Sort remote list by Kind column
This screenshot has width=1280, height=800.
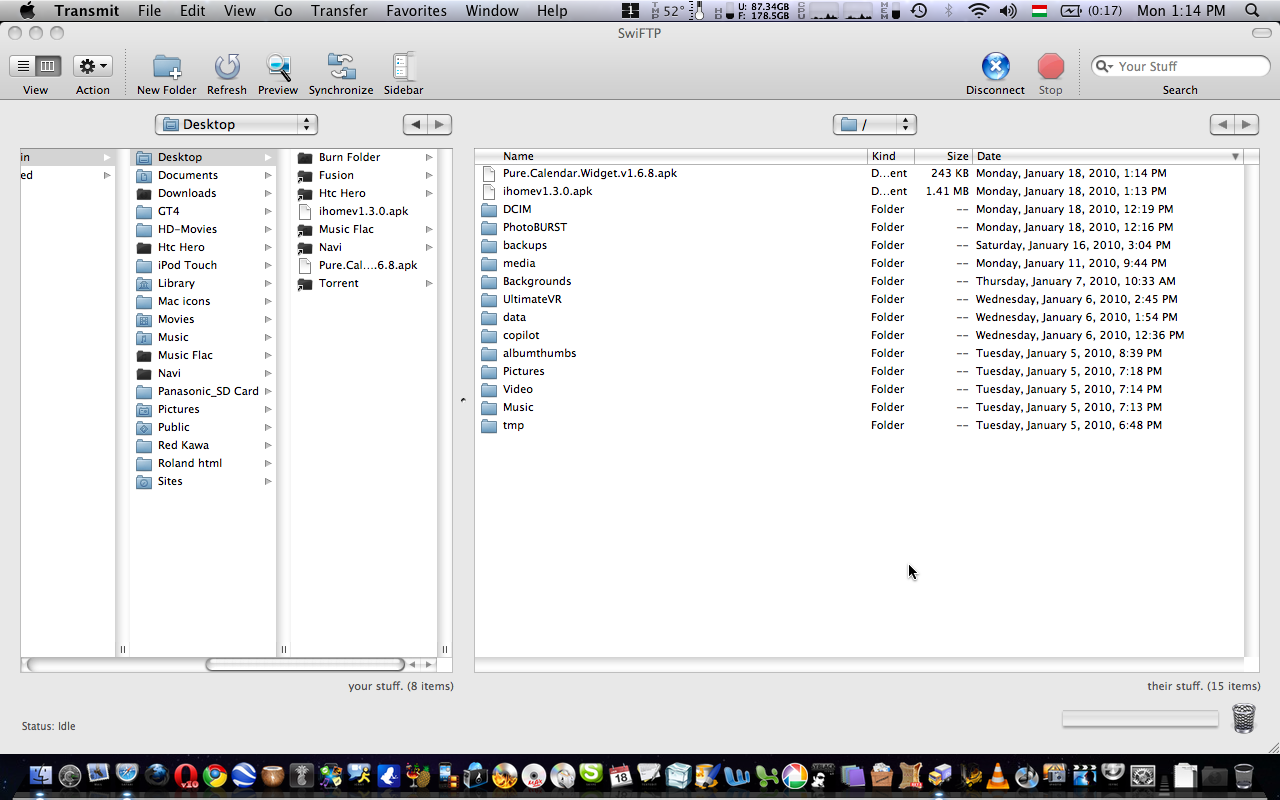click(891, 156)
